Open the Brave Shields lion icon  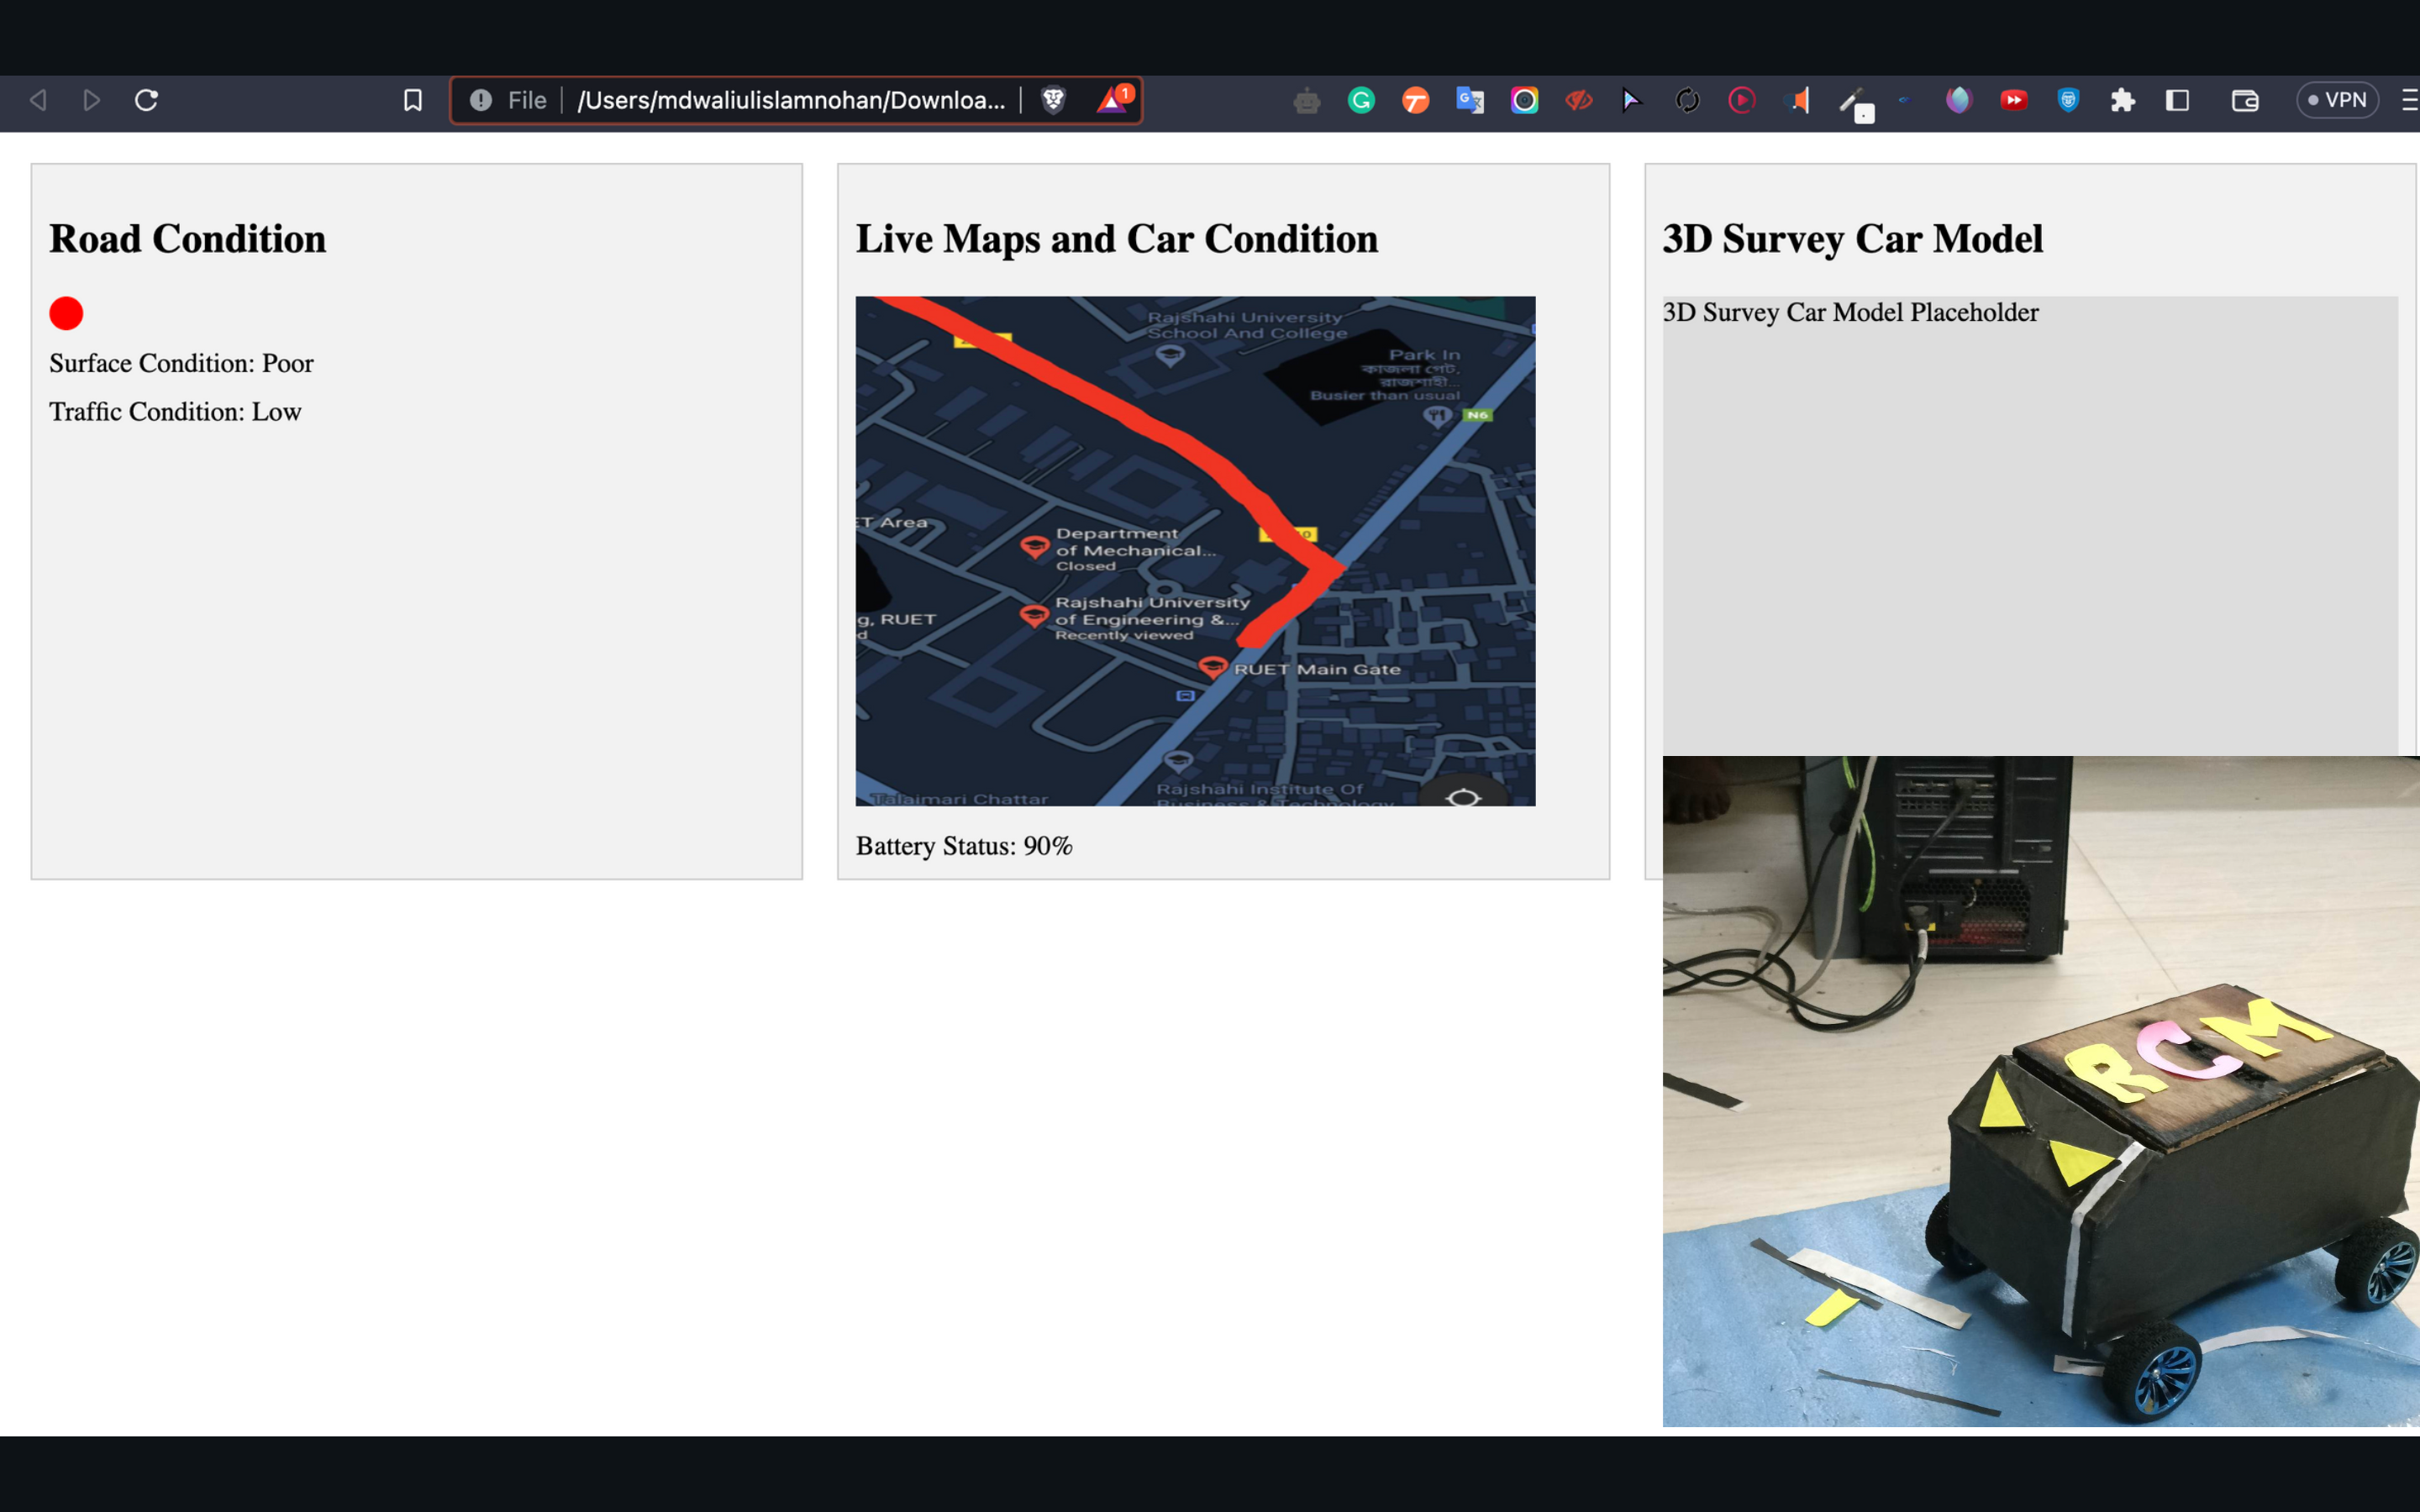coord(1053,100)
